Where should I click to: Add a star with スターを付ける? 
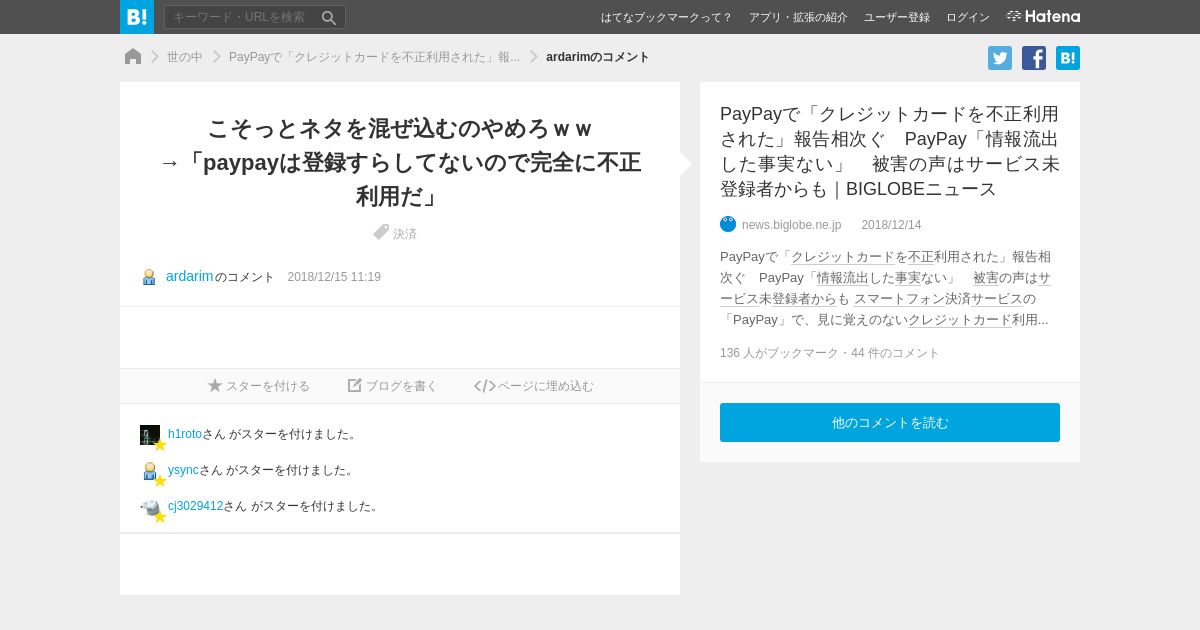[x=259, y=386]
